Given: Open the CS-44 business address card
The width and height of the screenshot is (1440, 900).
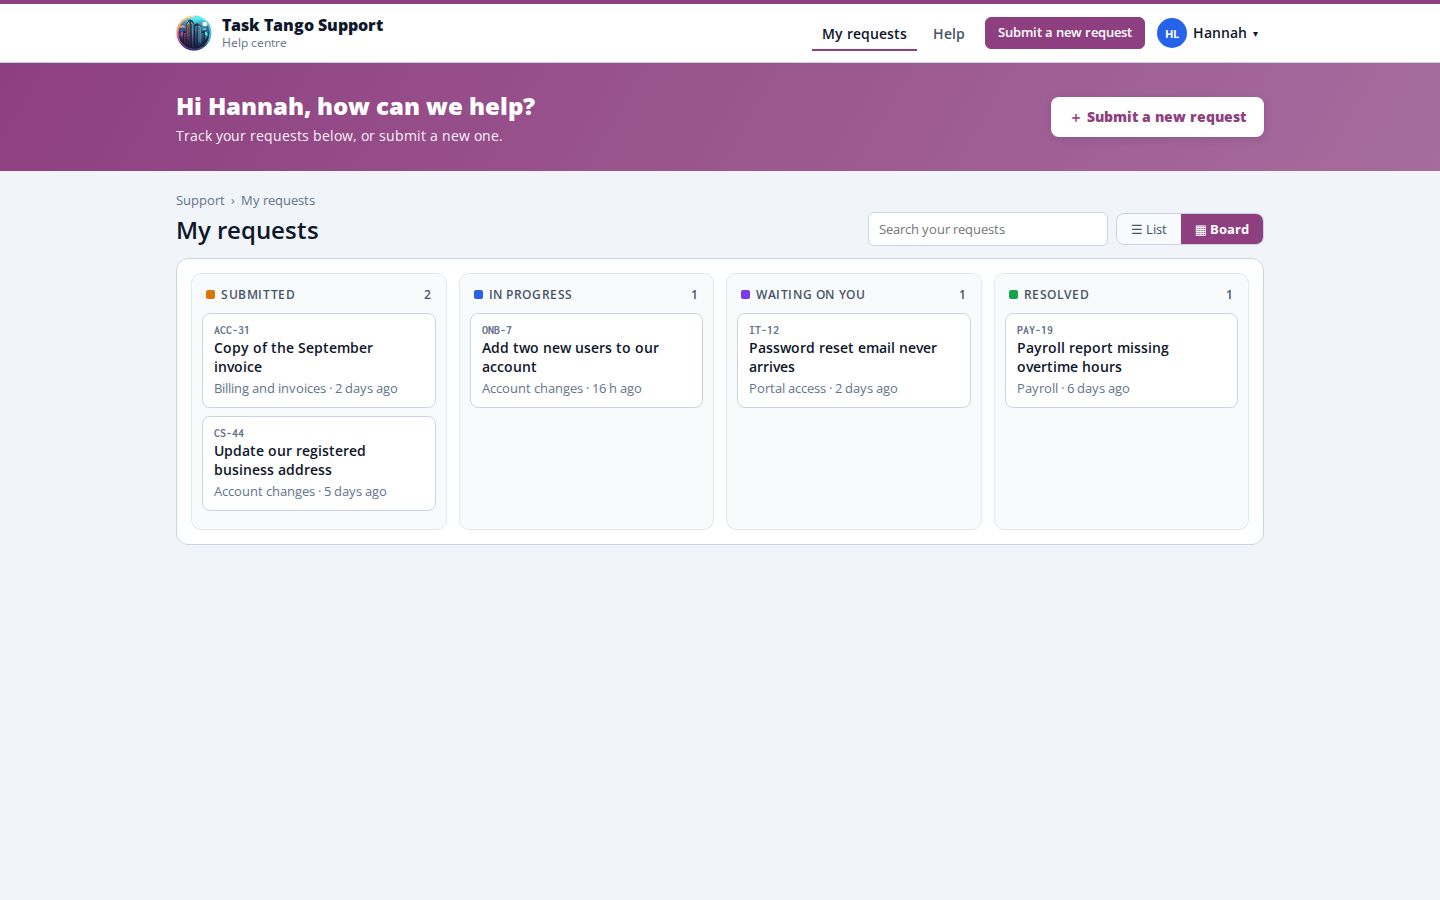Looking at the screenshot, I should 319,463.
